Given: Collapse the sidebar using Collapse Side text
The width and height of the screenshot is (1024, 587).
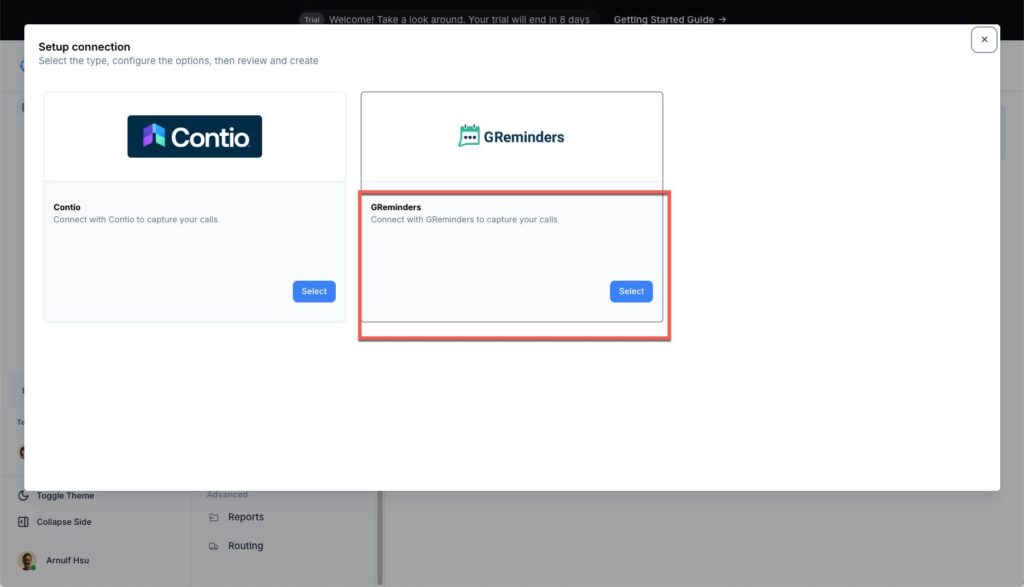Looking at the screenshot, I should pyautogui.click(x=64, y=522).
